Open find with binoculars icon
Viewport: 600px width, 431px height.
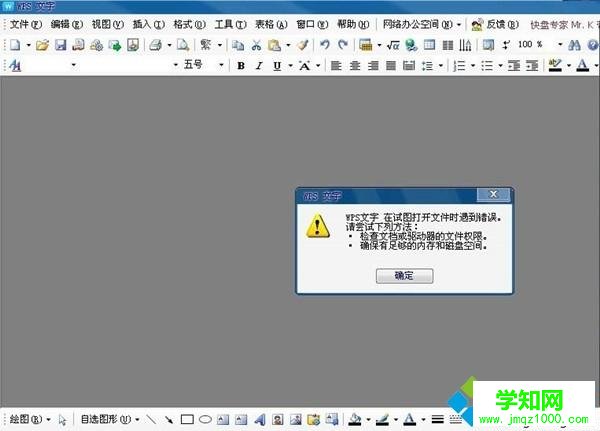pos(574,45)
